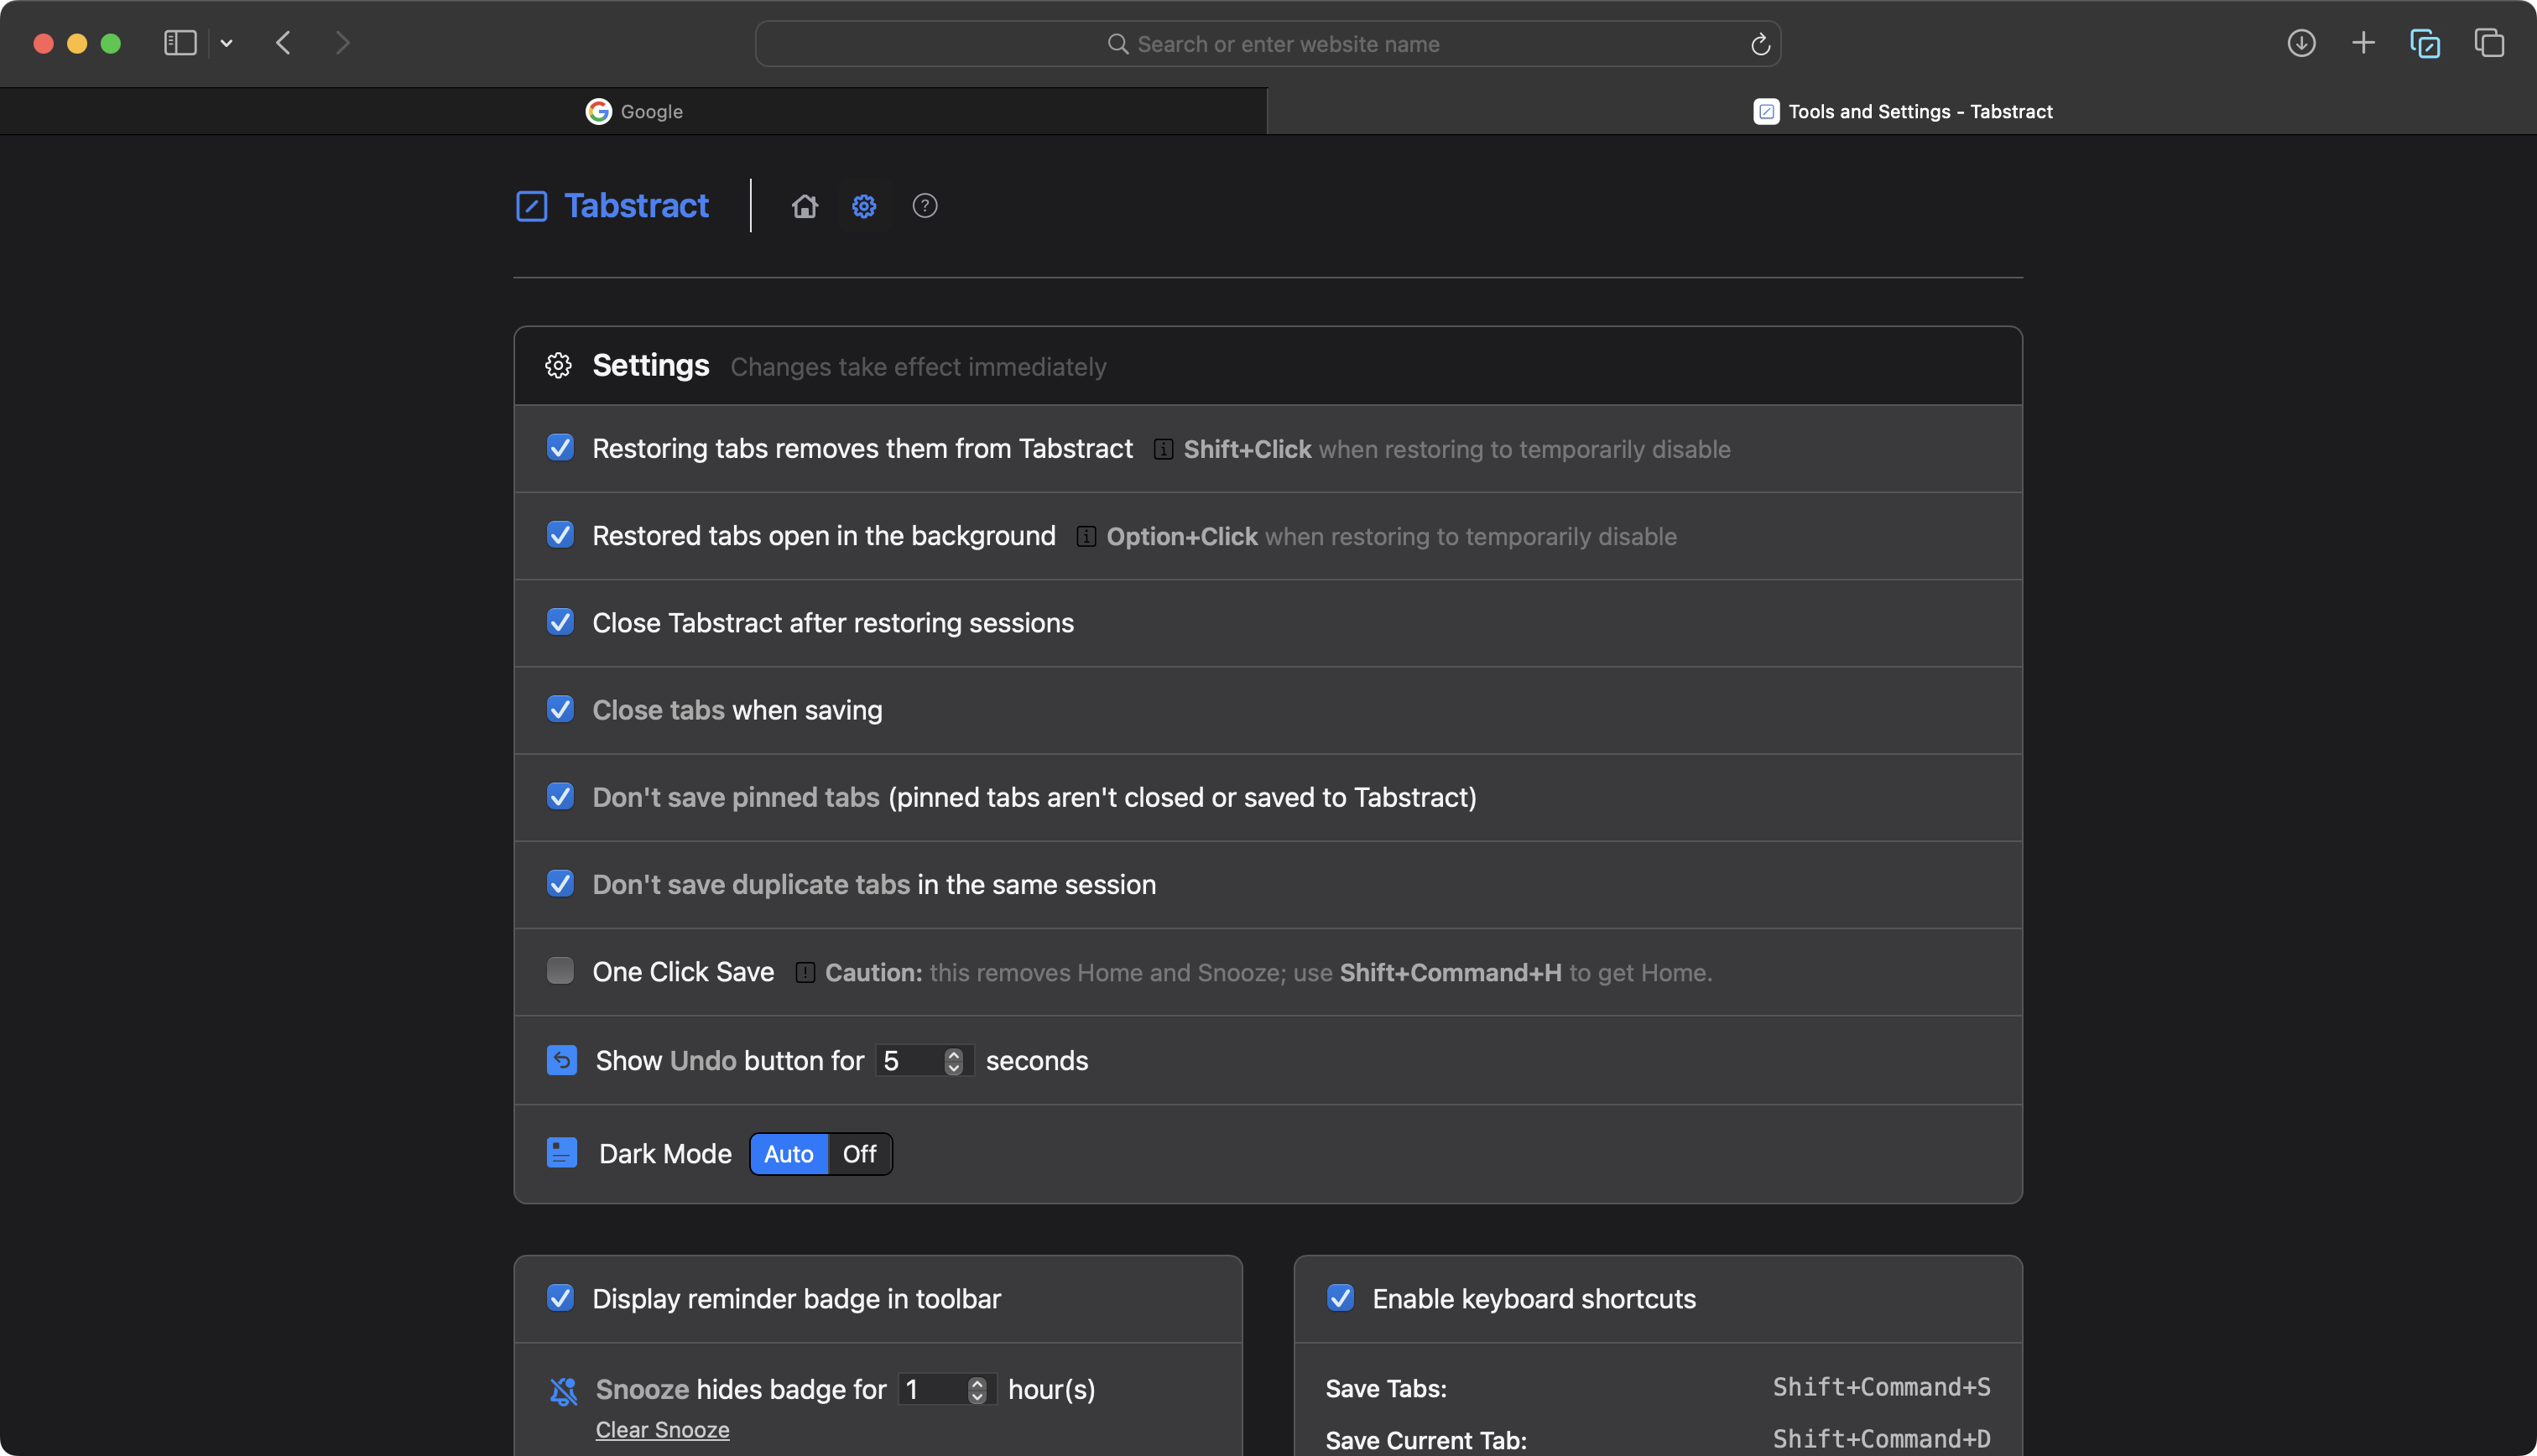The width and height of the screenshot is (2537, 1456).
Task: Adjust the Snooze hours stepper
Action: click(x=977, y=1390)
